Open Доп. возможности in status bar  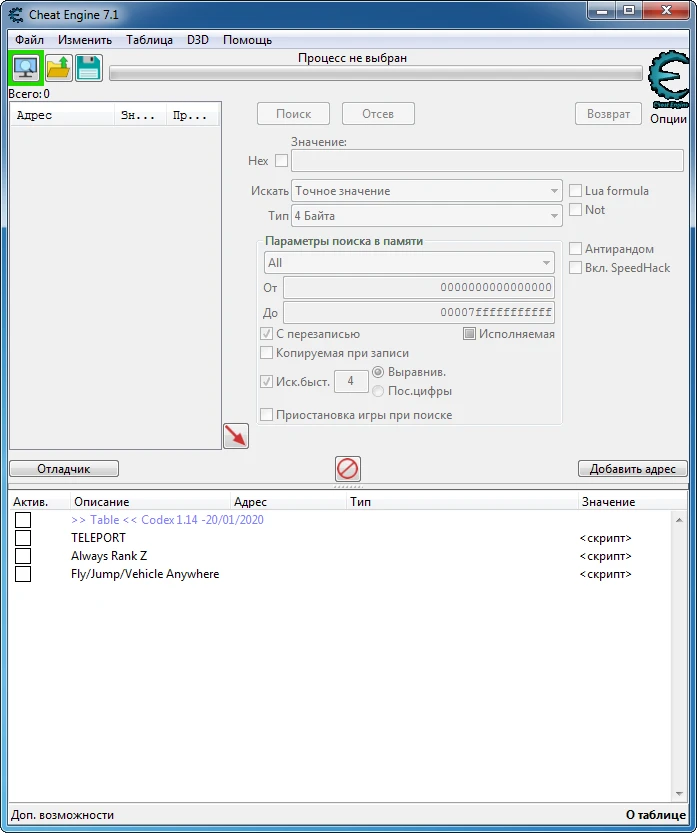(63, 815)
